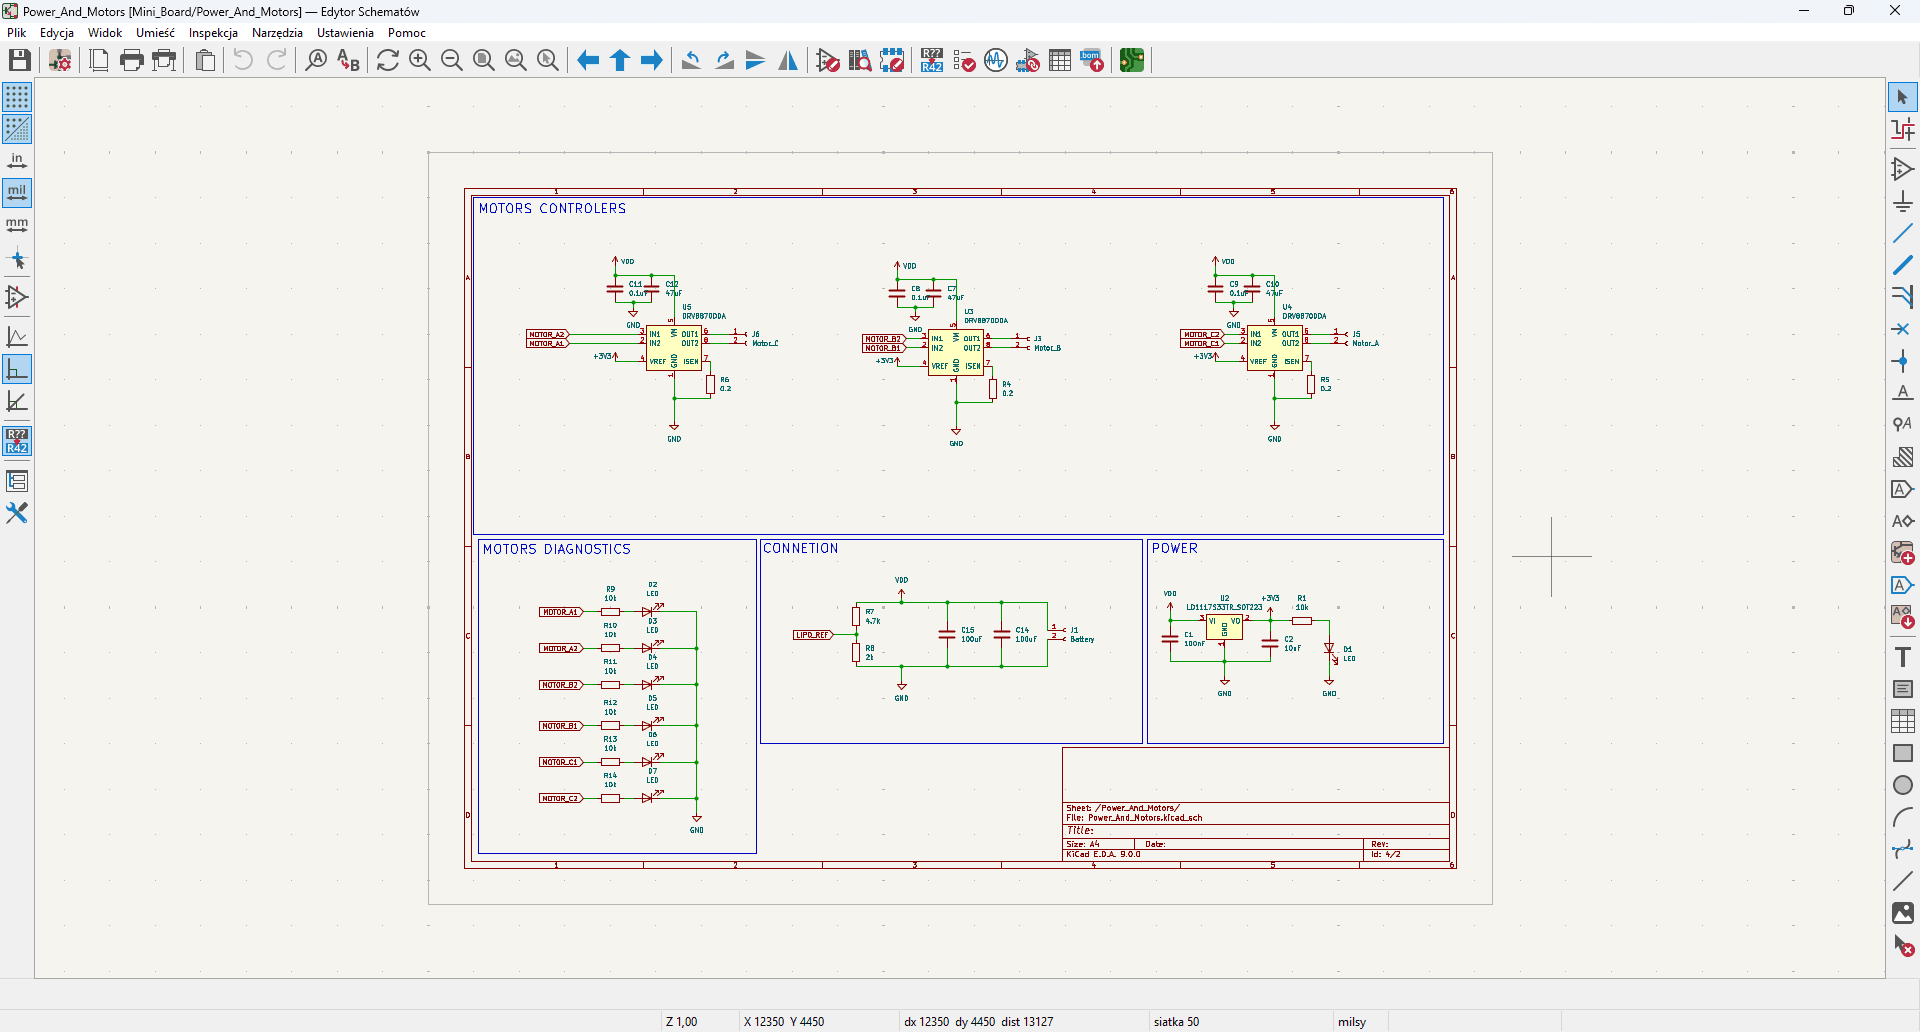Open the Widok menu
The image size is (1920, 1032).
(x=105, y=33)
